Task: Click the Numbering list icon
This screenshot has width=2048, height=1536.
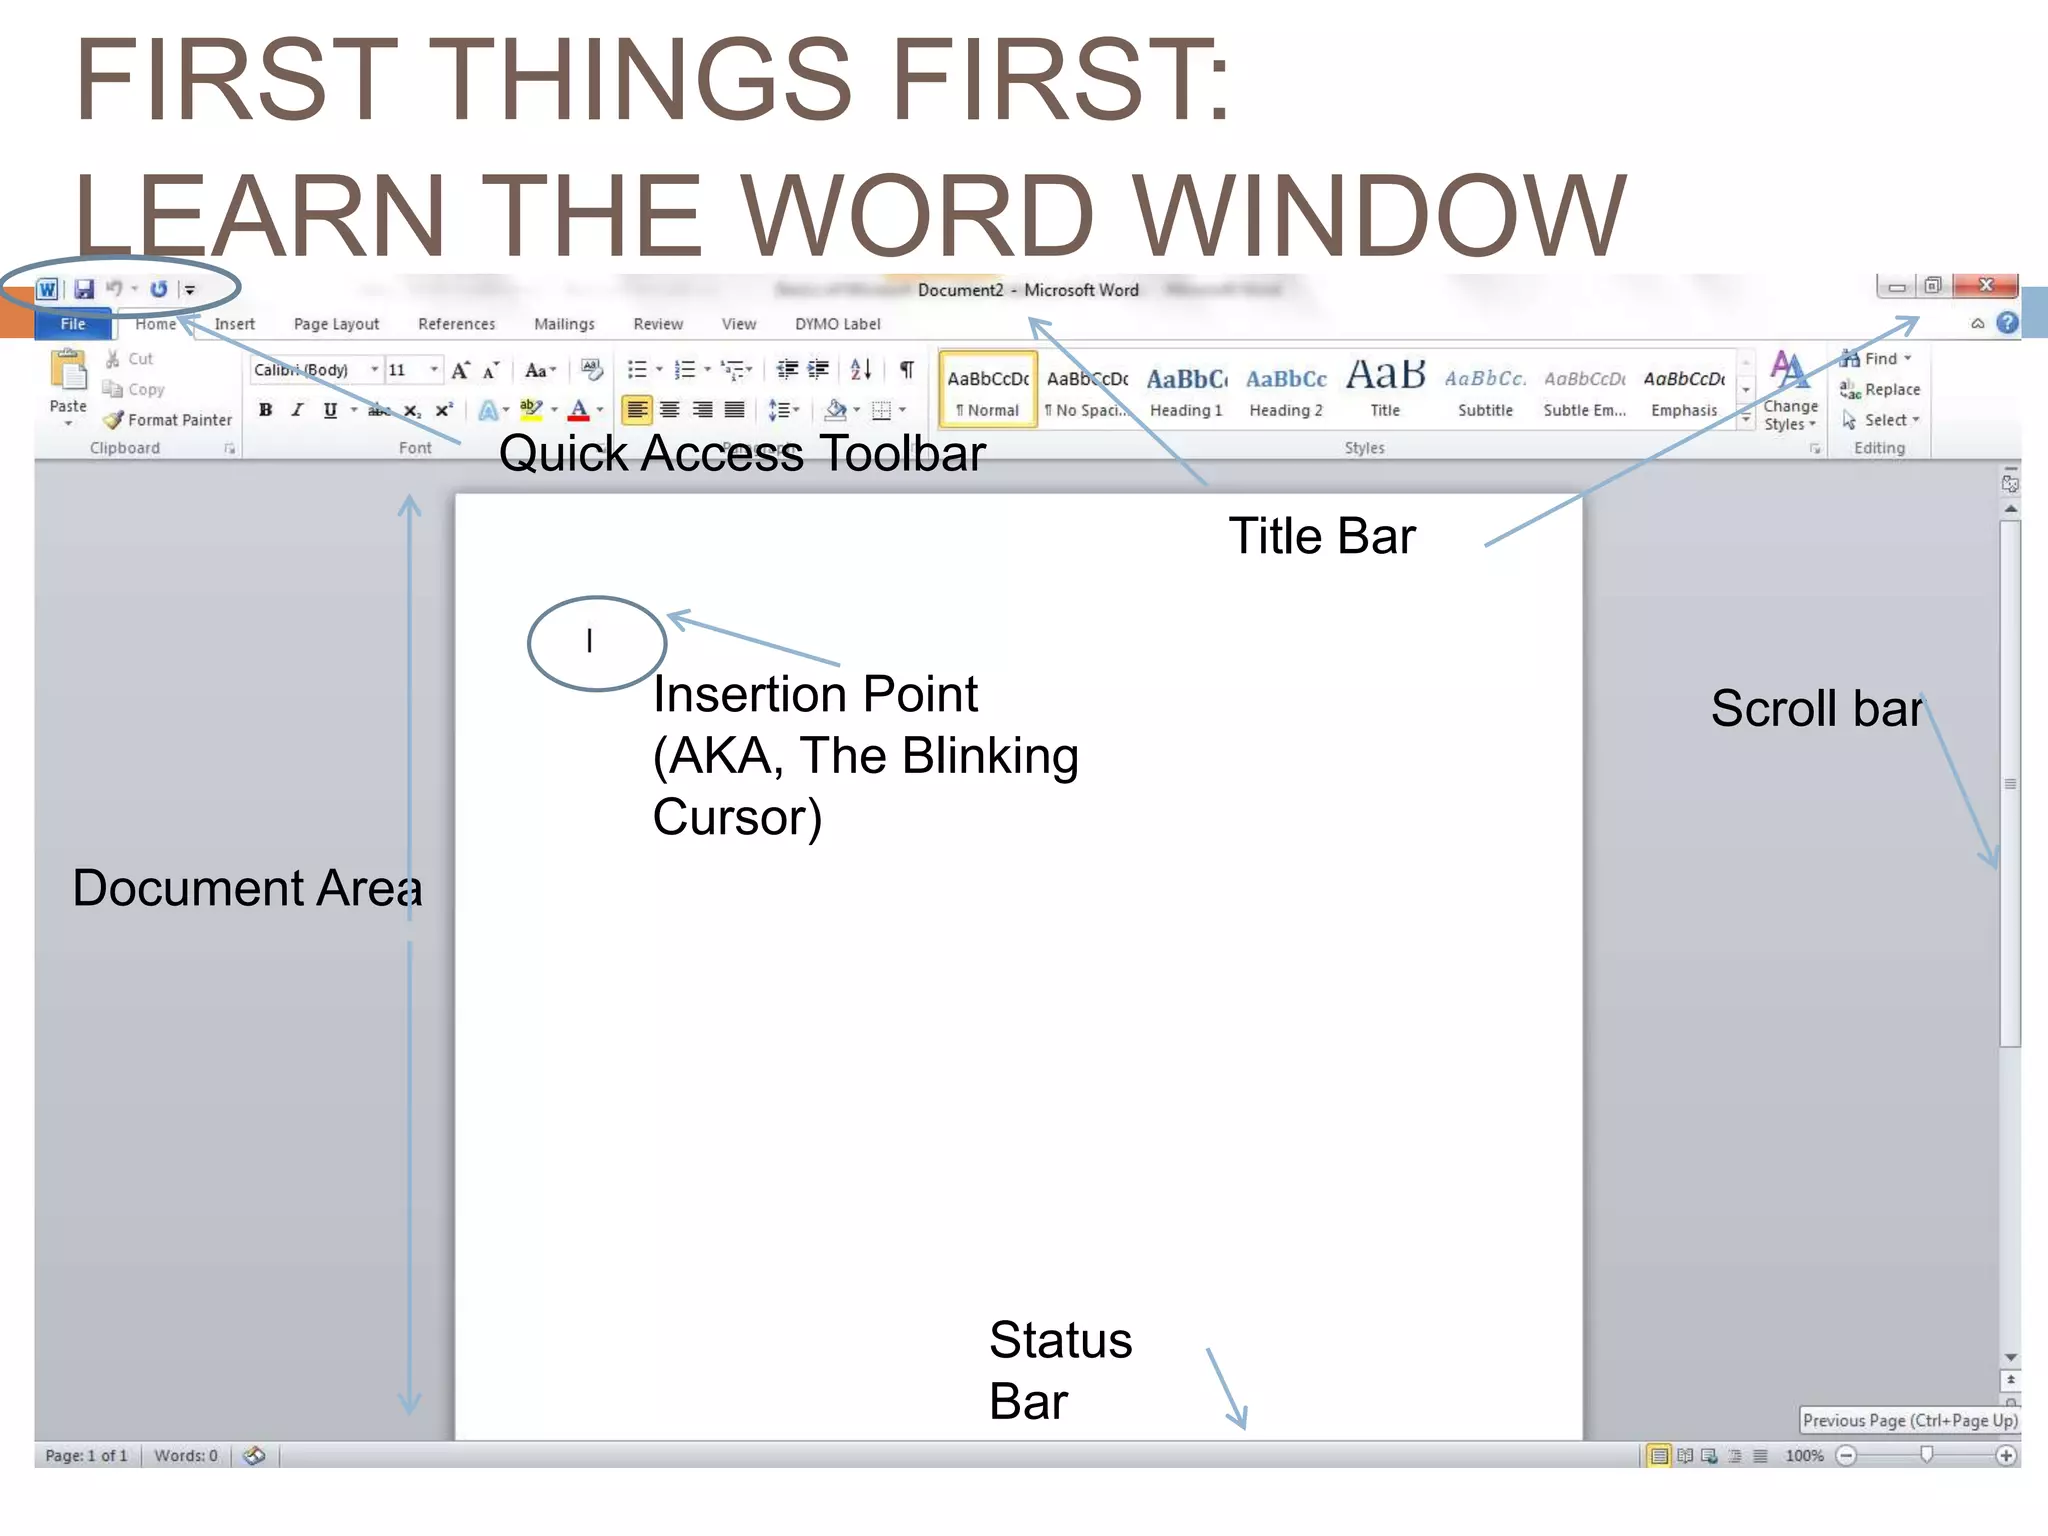Action: coord(684,370)
